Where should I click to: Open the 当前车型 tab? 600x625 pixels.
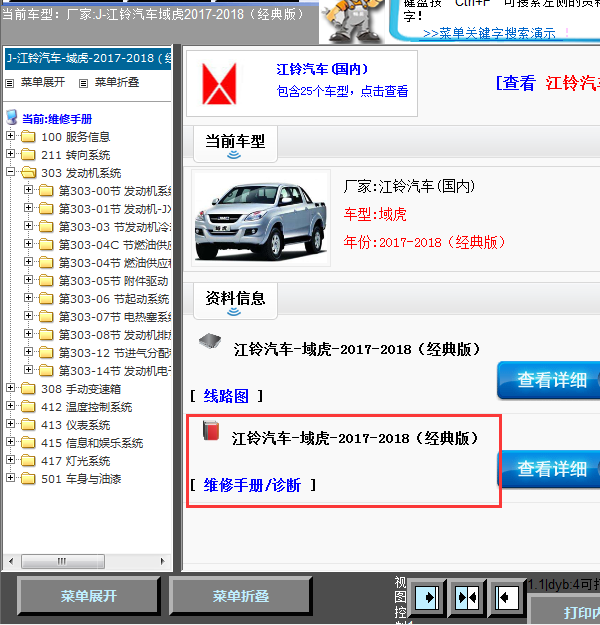coord(235,144)
